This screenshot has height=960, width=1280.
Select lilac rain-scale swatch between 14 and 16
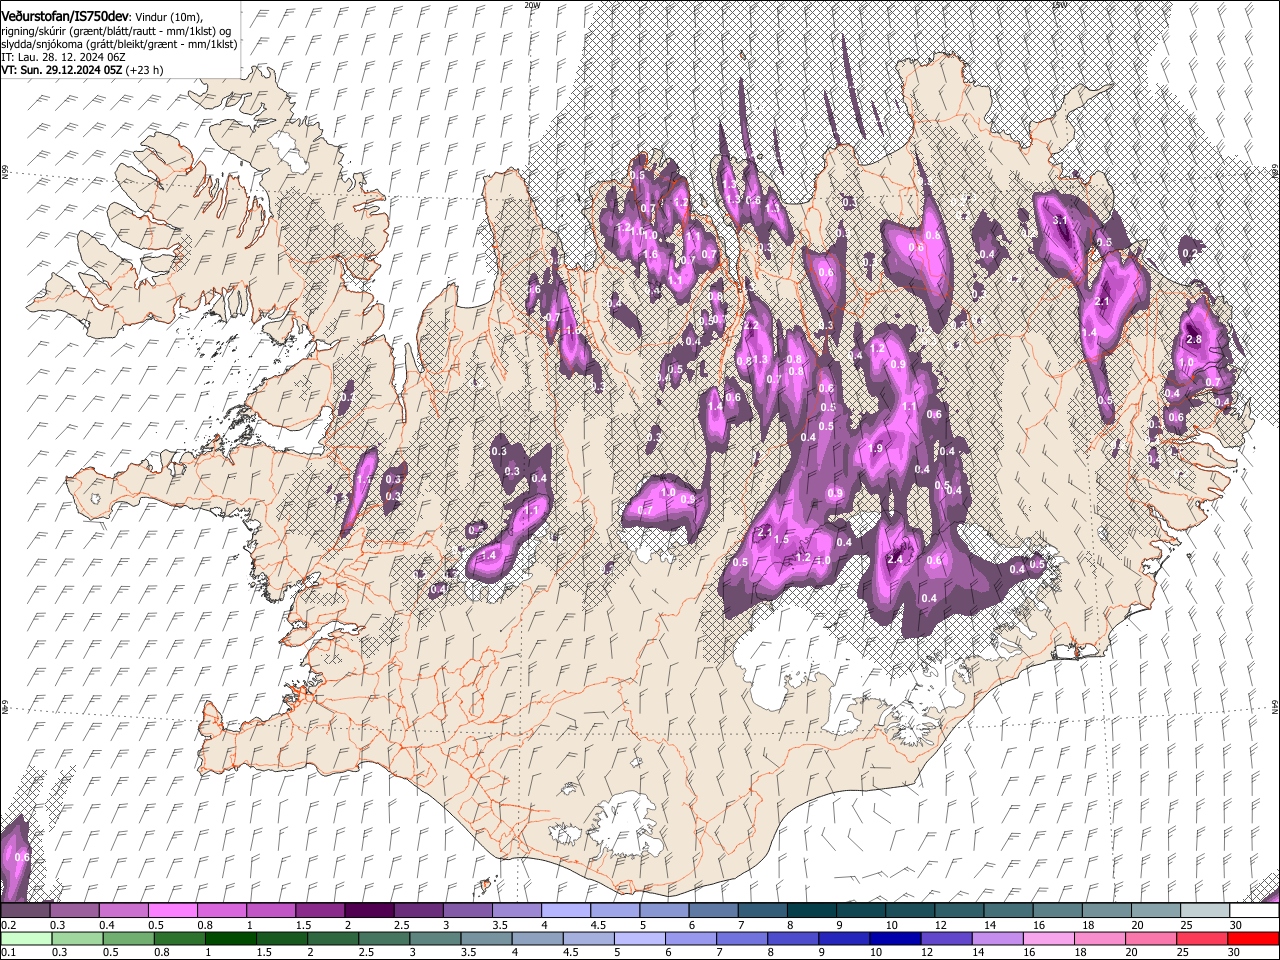(x=998, y=938)
